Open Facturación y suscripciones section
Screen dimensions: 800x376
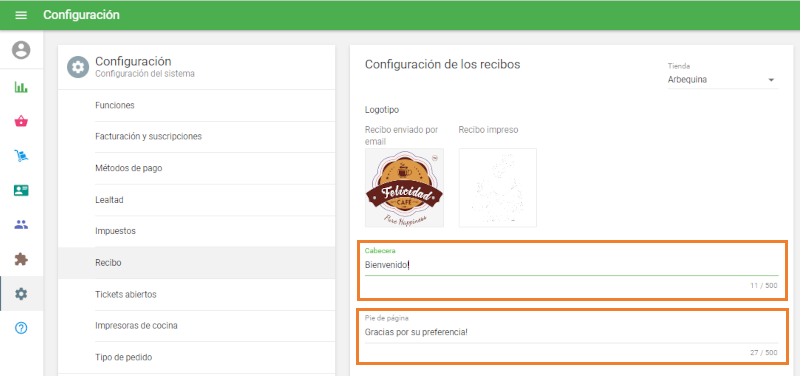pyautogui.click(x=196, y=137)
